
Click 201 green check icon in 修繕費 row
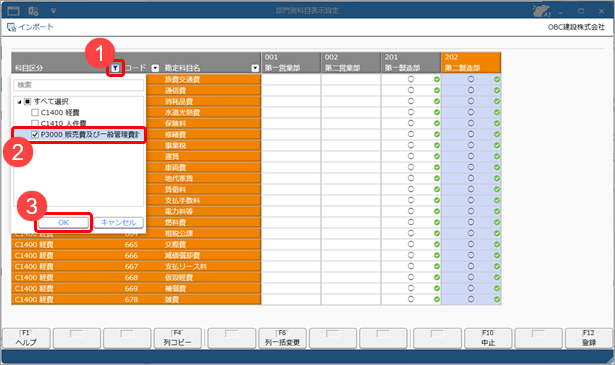(437, 134)
